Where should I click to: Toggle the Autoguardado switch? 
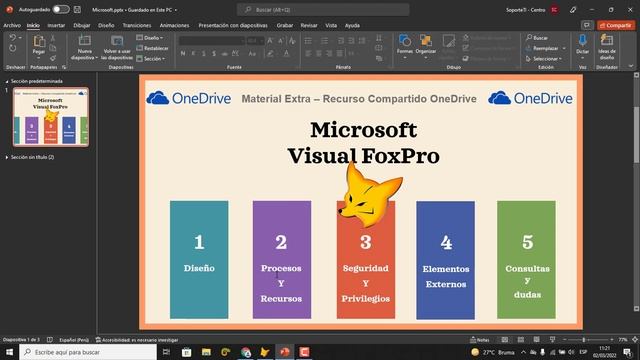(x=61, y=9)
